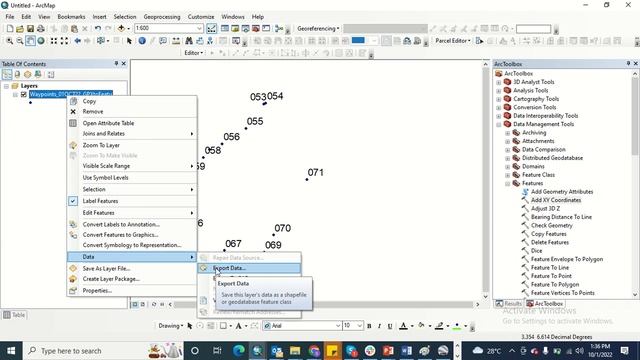640x360 pixels.
Task: Go back to previous extent
Action: point(77,41)
